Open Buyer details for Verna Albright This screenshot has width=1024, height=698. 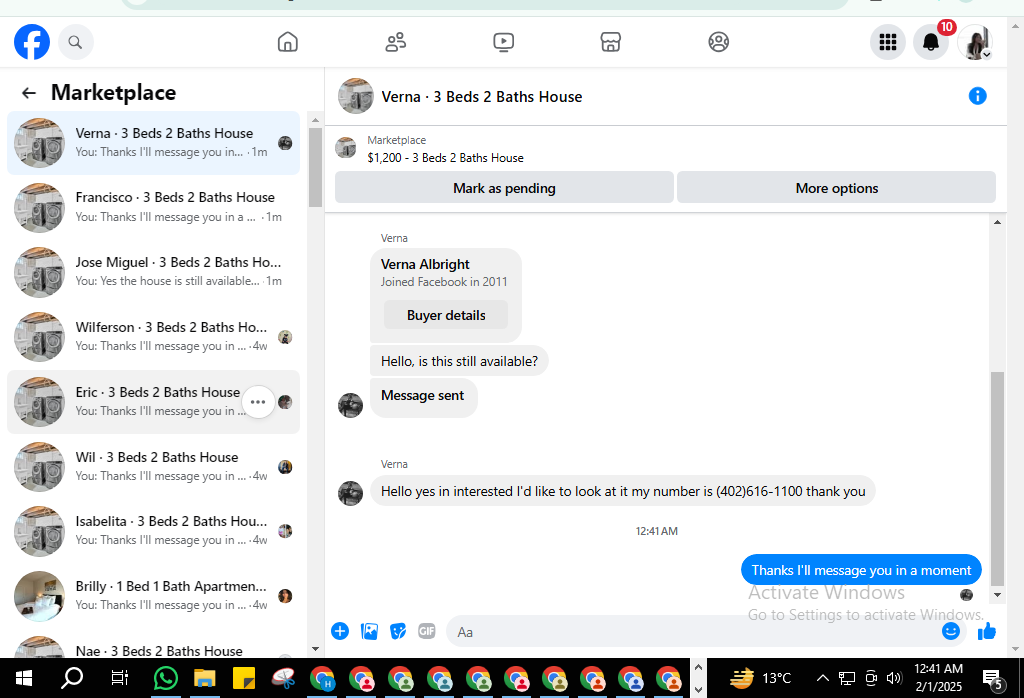[446, 315]
